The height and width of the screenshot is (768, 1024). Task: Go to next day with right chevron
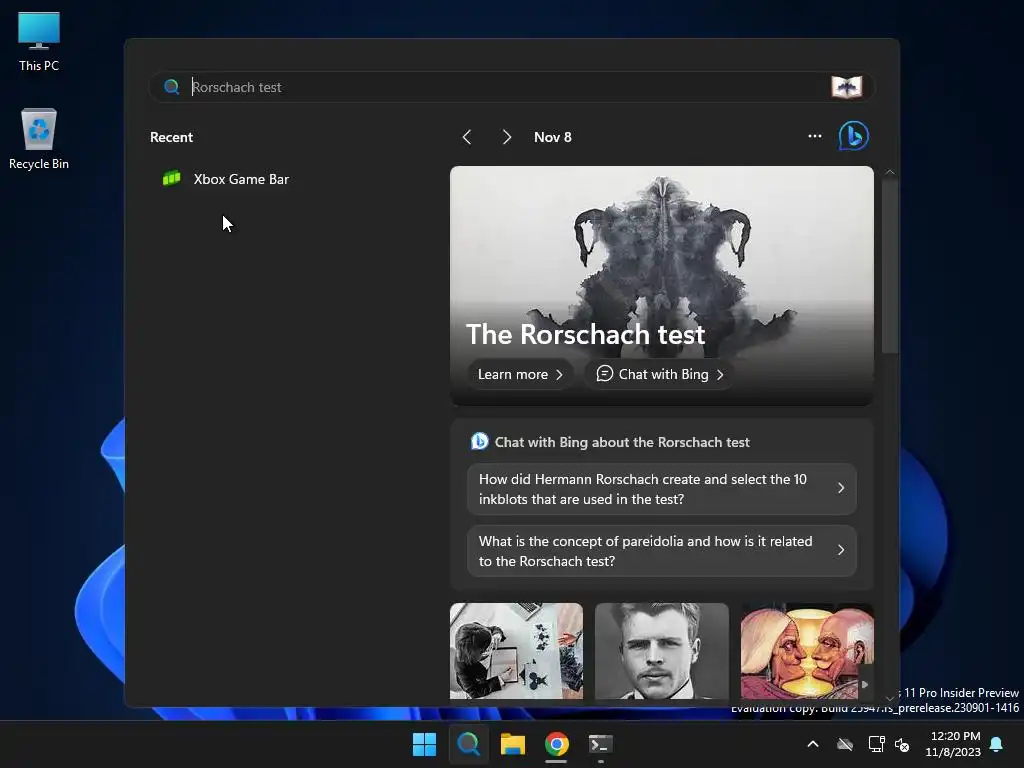click(x=506, y=137)
